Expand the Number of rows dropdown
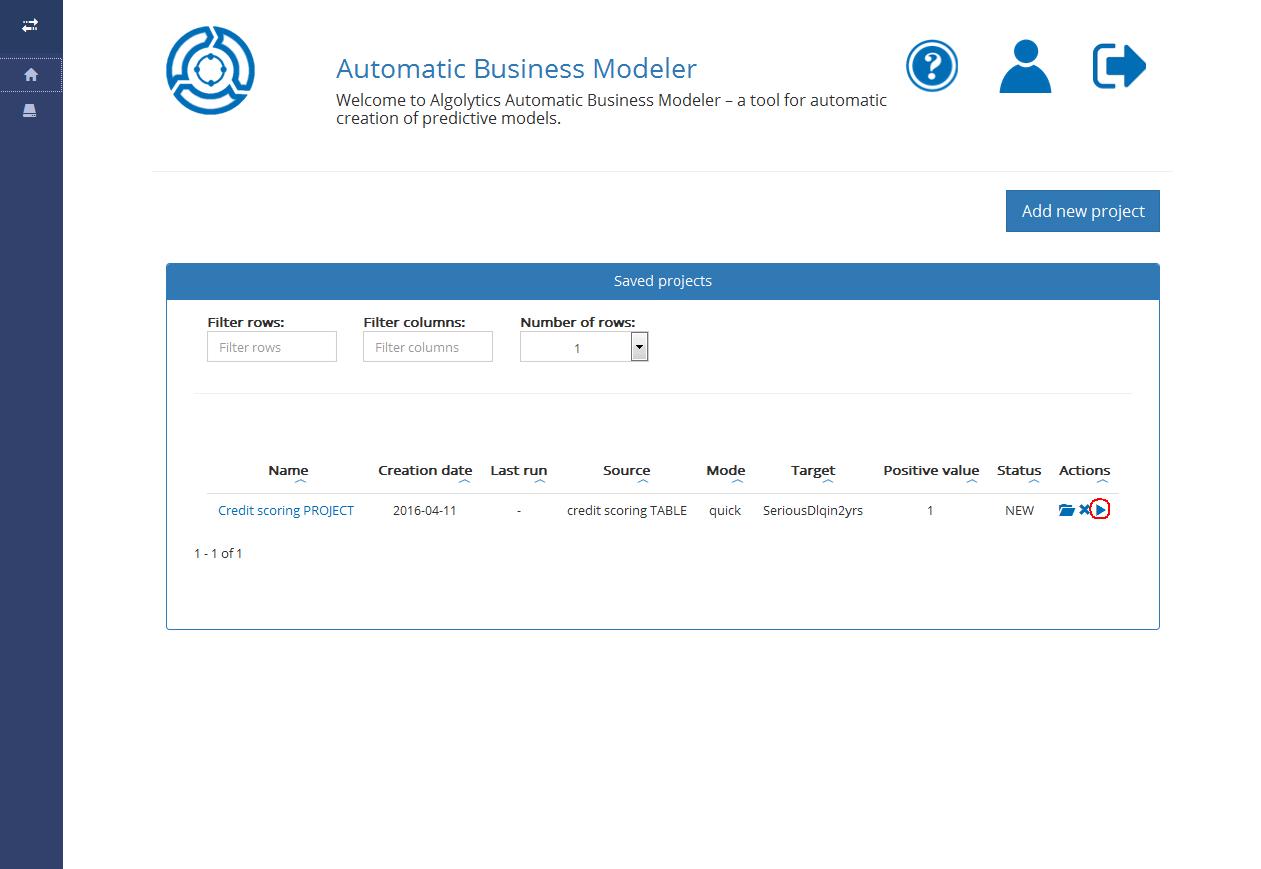This screenshot has width=1261, height=869. pos(639,347)
